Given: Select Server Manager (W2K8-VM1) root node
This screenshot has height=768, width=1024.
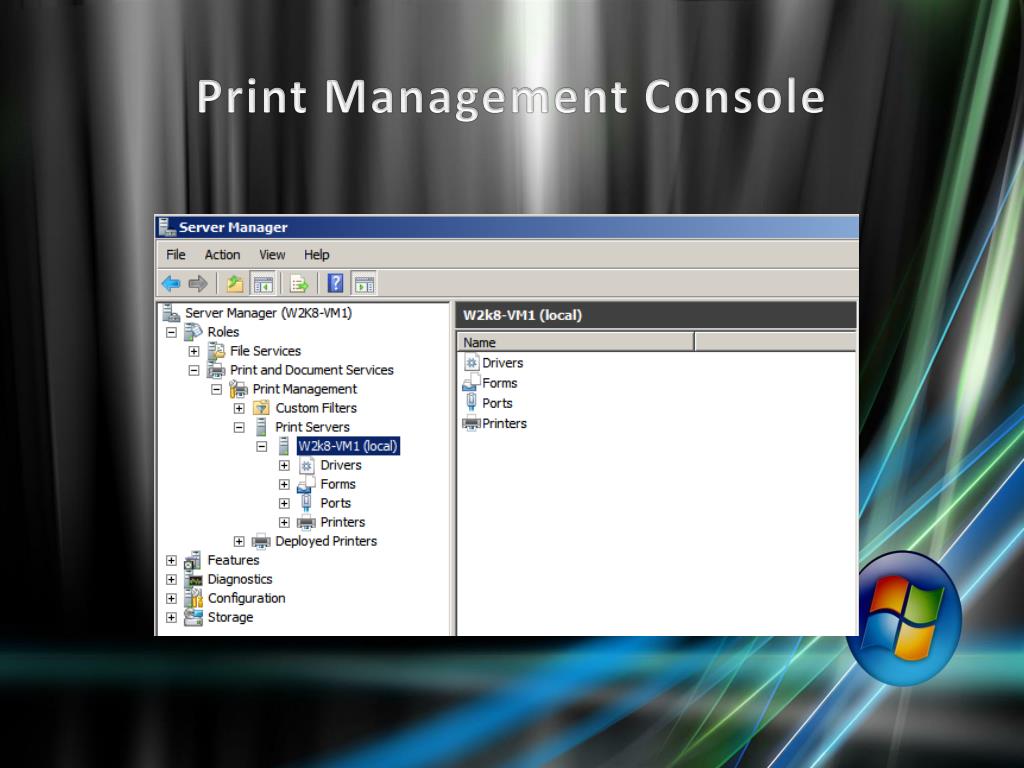Looking at the screenshot, I should pyautogui.click(x=268, y=313).
